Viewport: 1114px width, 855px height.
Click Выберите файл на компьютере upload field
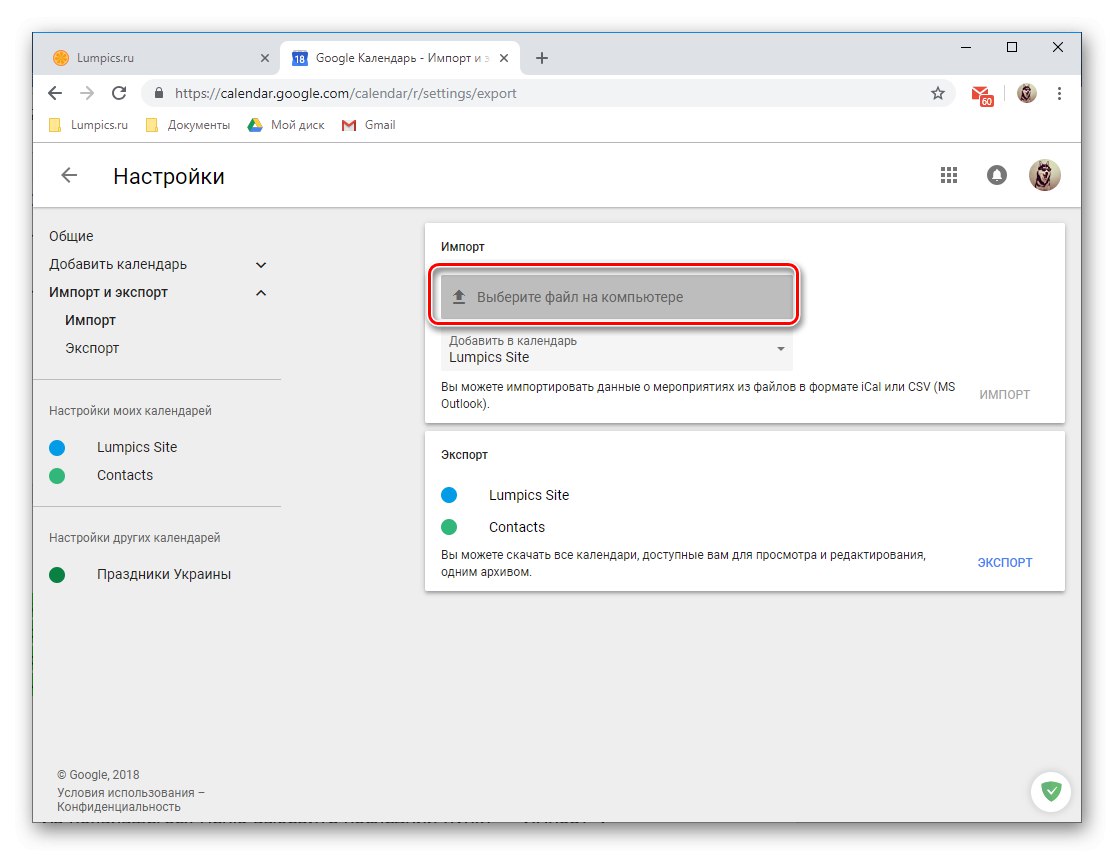[615, 296]
